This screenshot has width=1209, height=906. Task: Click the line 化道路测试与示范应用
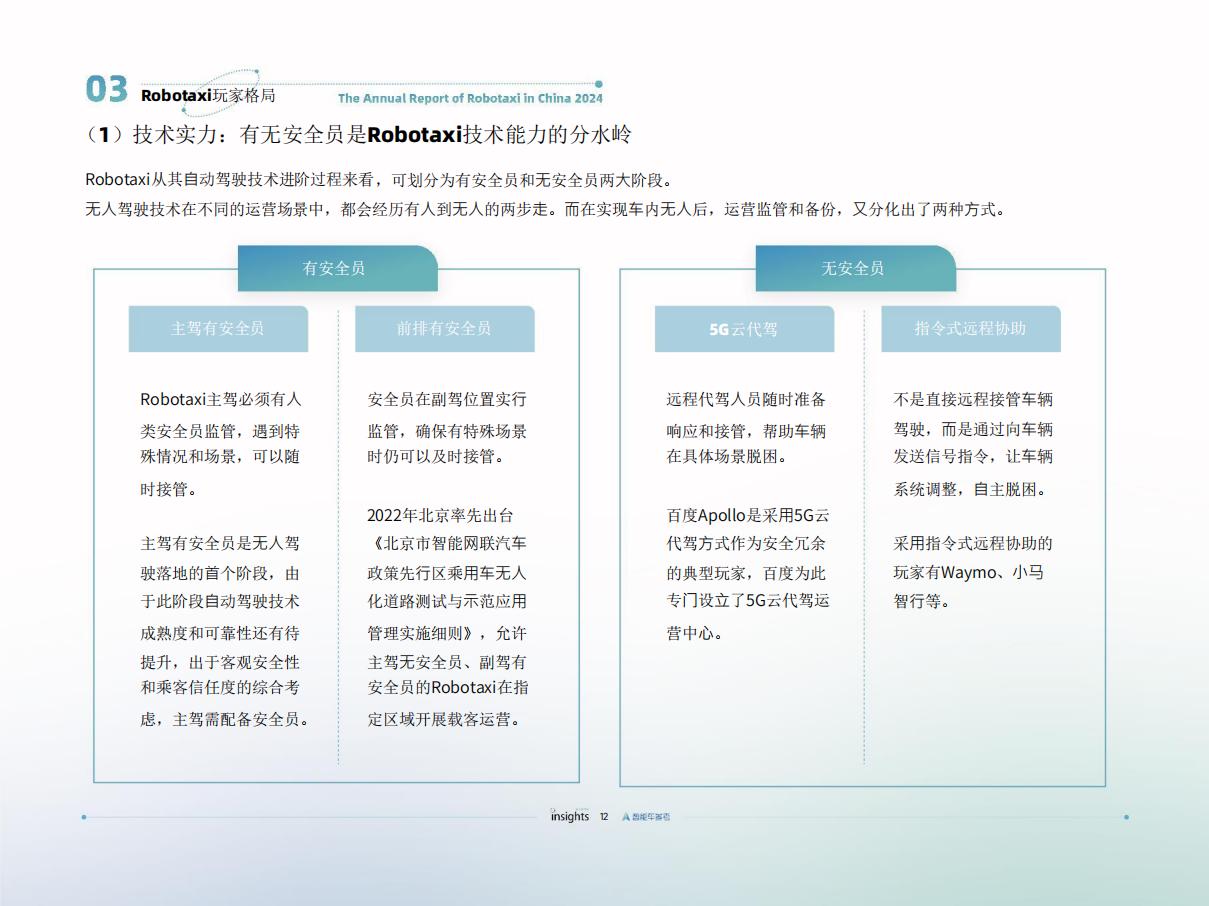point(447,602)
